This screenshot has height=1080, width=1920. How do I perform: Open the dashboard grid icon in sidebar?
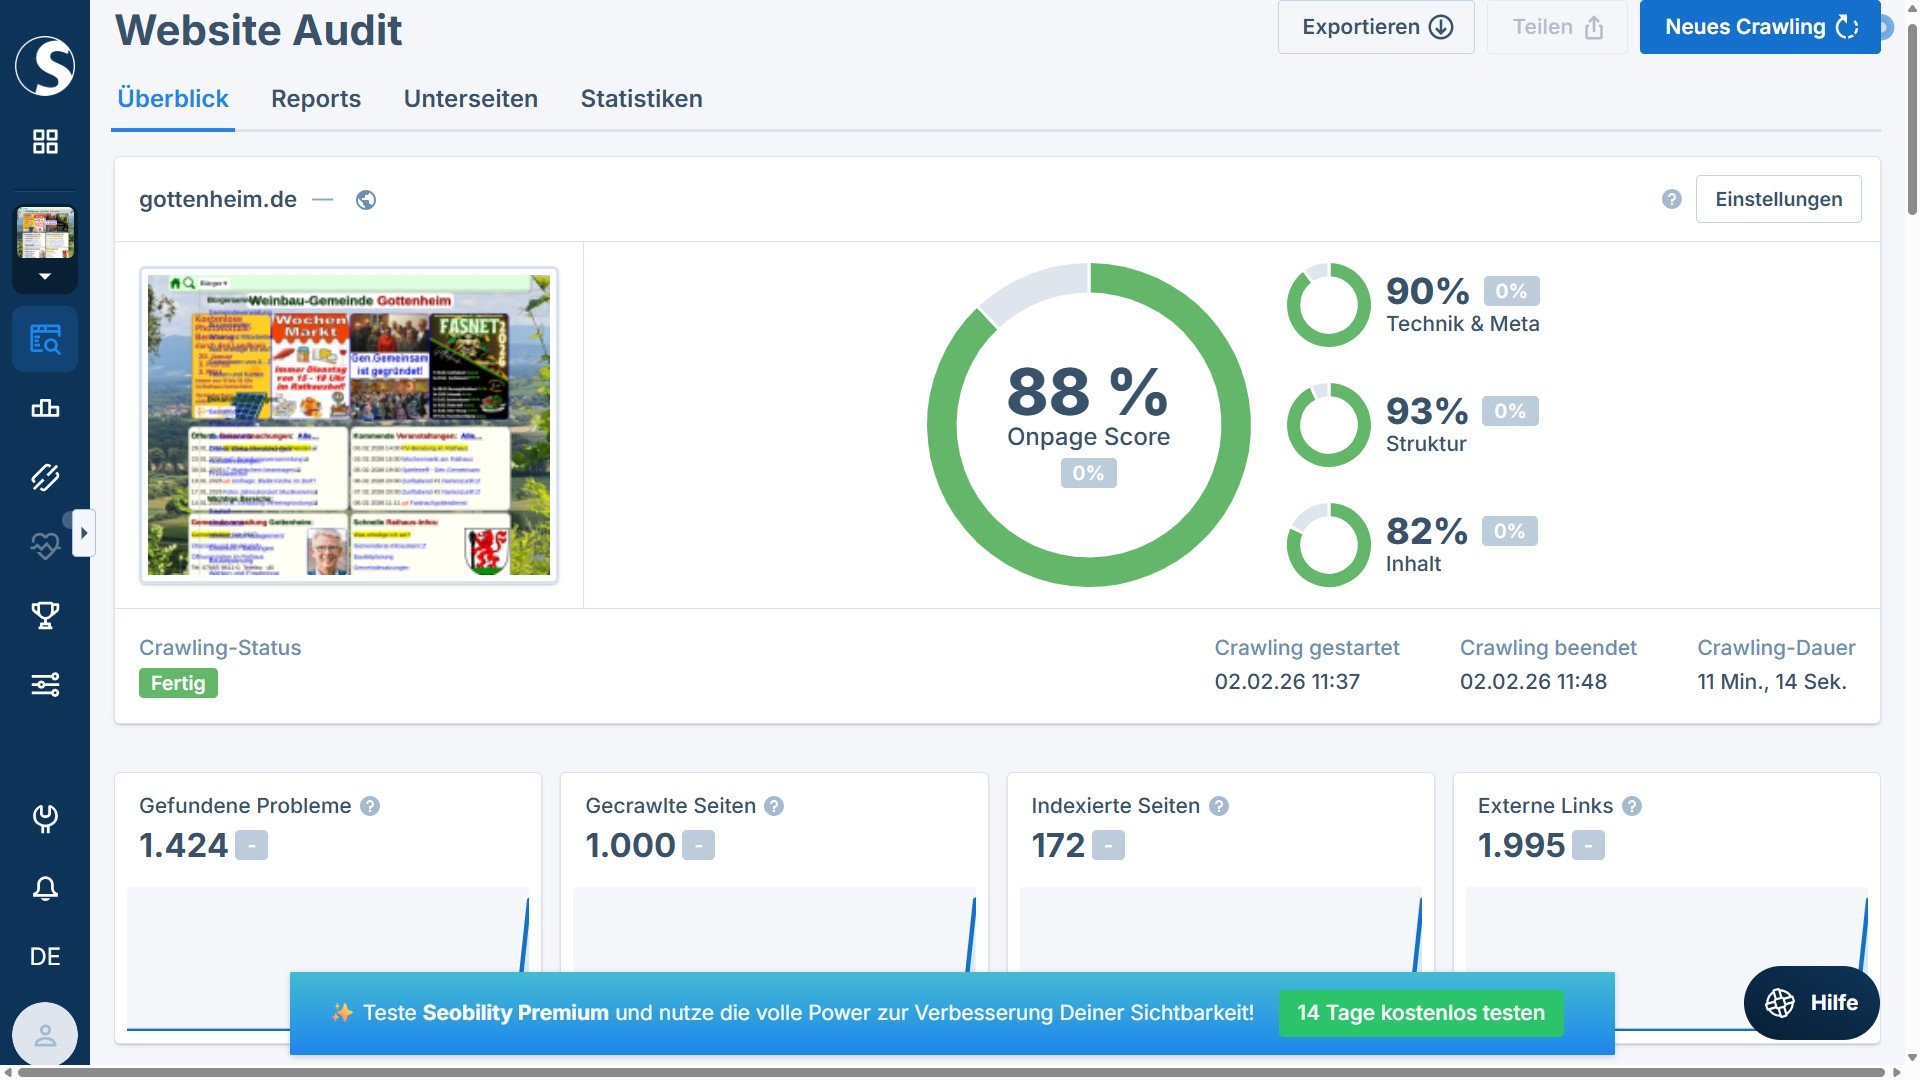[x=45, y=141]
